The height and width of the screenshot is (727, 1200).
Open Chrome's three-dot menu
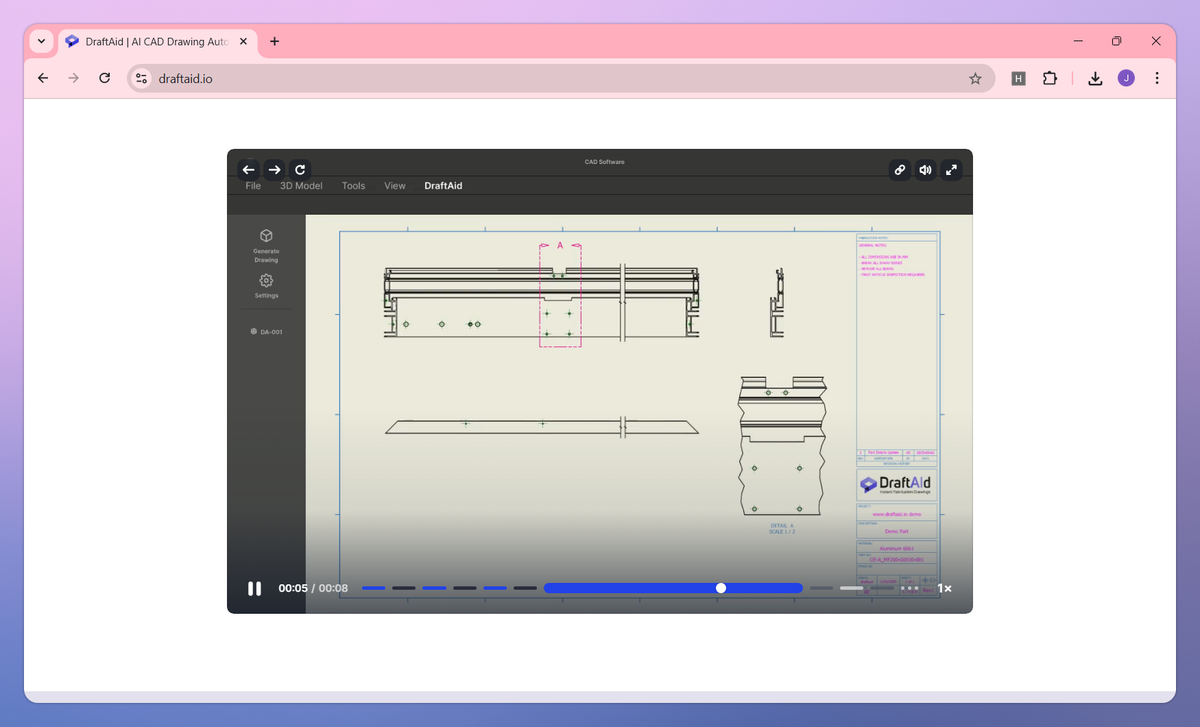[x=1157, y=77]
